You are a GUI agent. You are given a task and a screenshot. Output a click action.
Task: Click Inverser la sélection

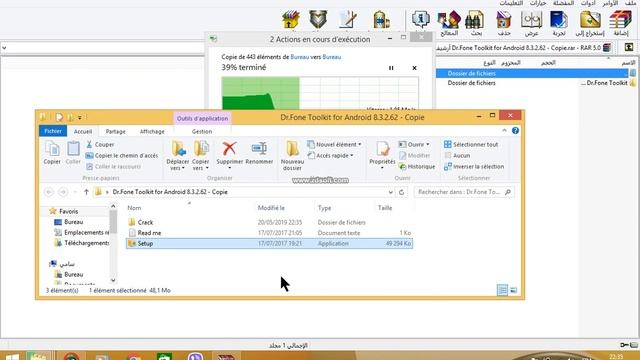(474, 167)
